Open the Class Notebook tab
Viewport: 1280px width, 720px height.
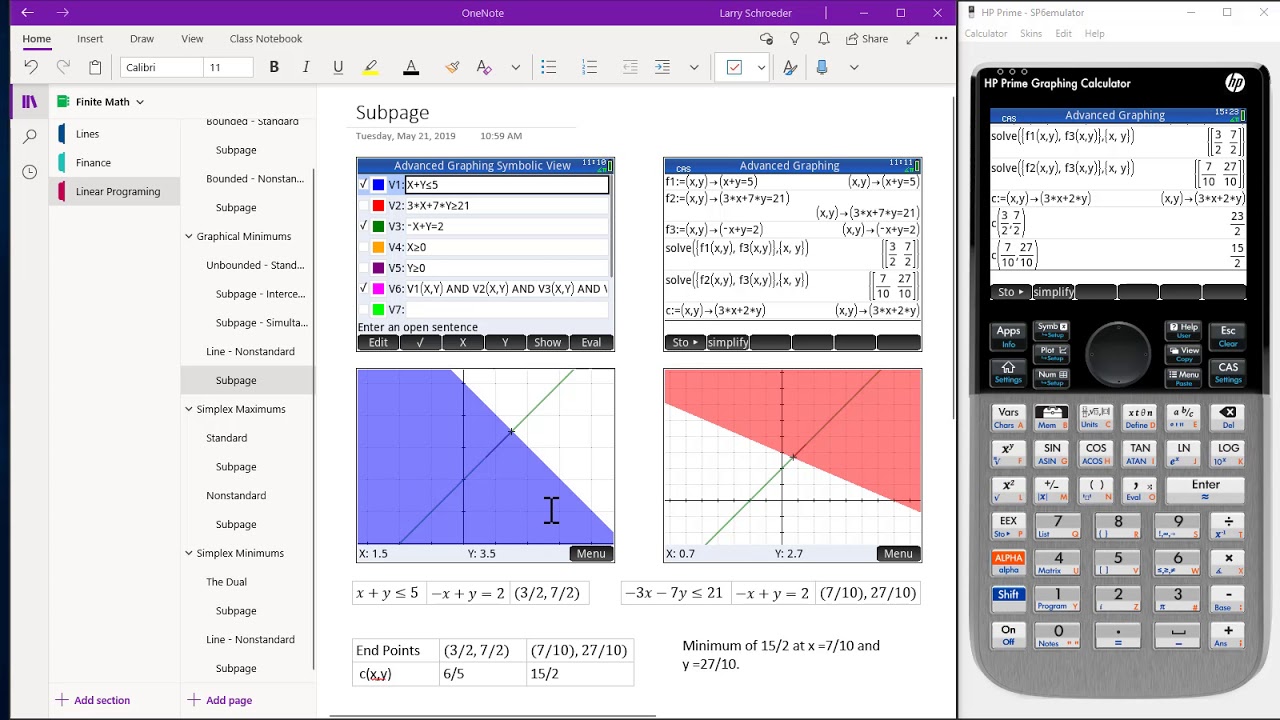[266, 39]
